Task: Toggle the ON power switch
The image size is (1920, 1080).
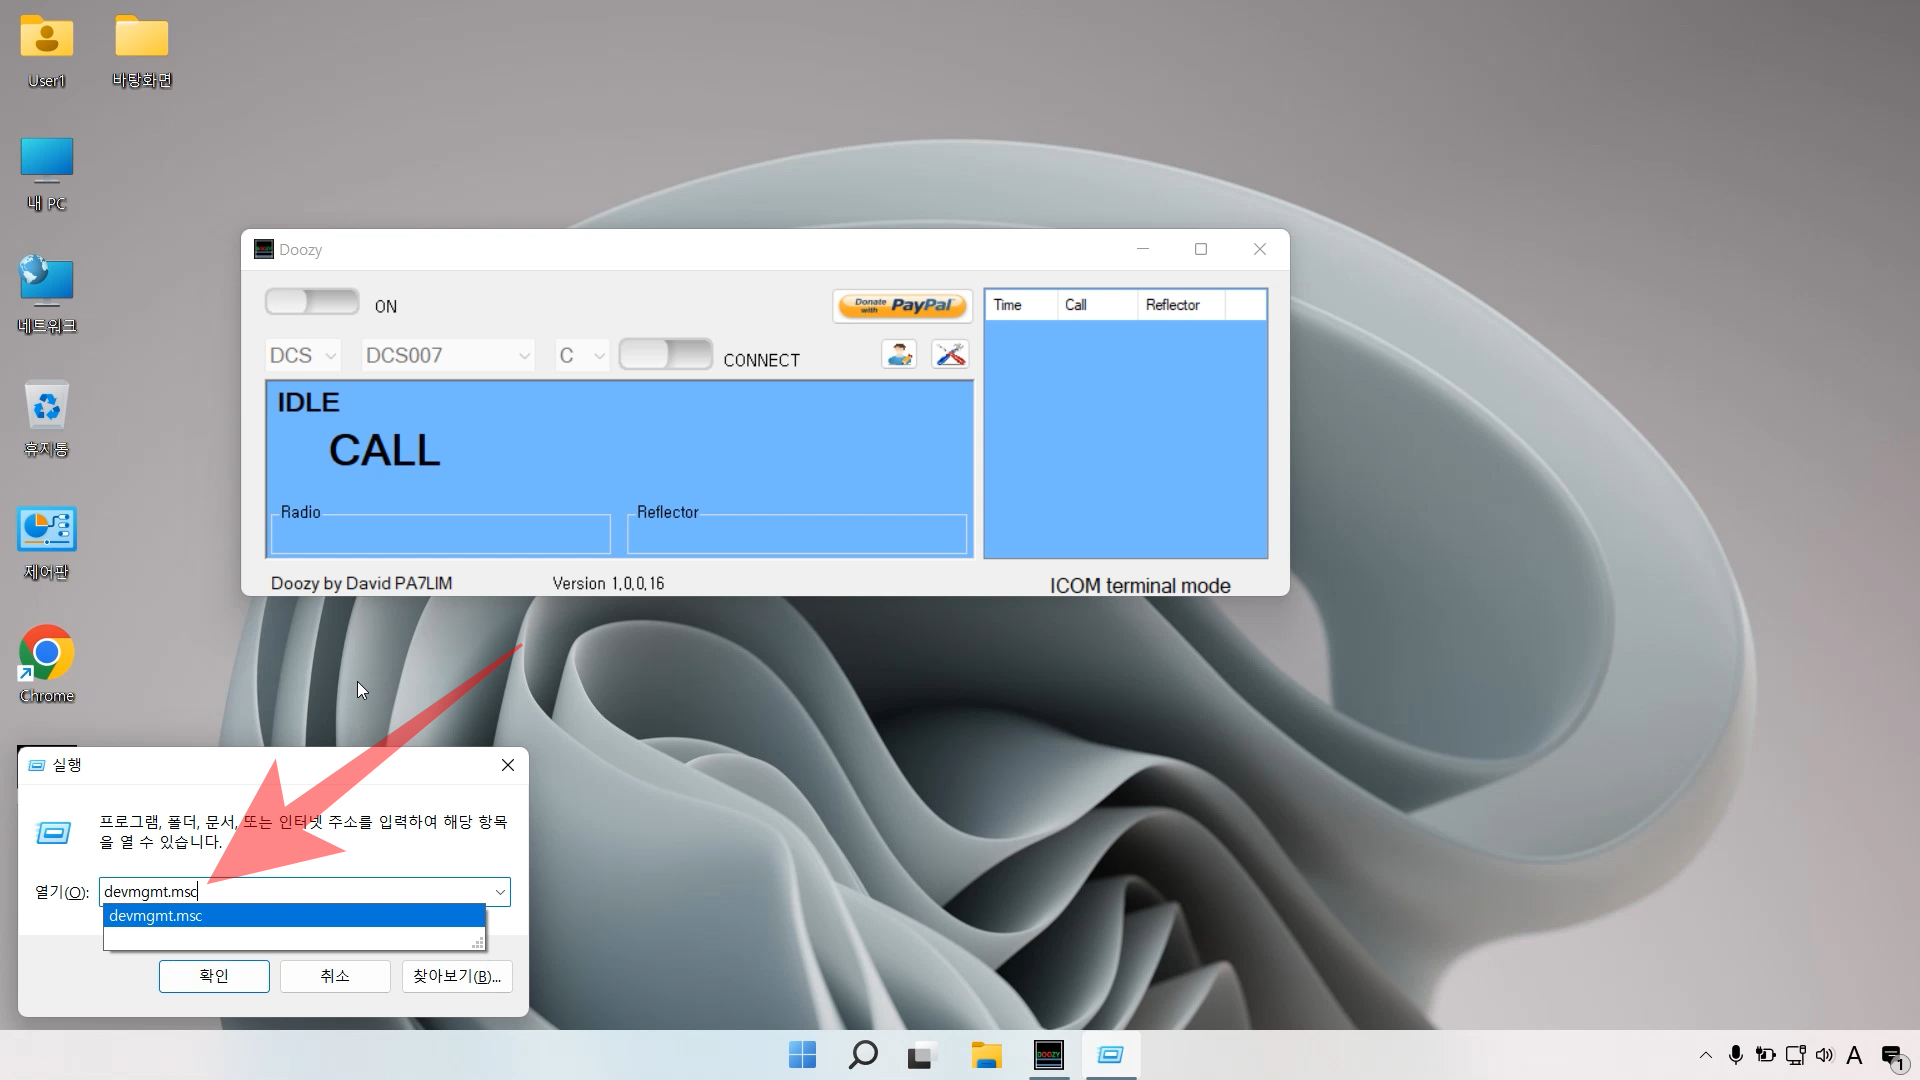Action: point(312,302)
